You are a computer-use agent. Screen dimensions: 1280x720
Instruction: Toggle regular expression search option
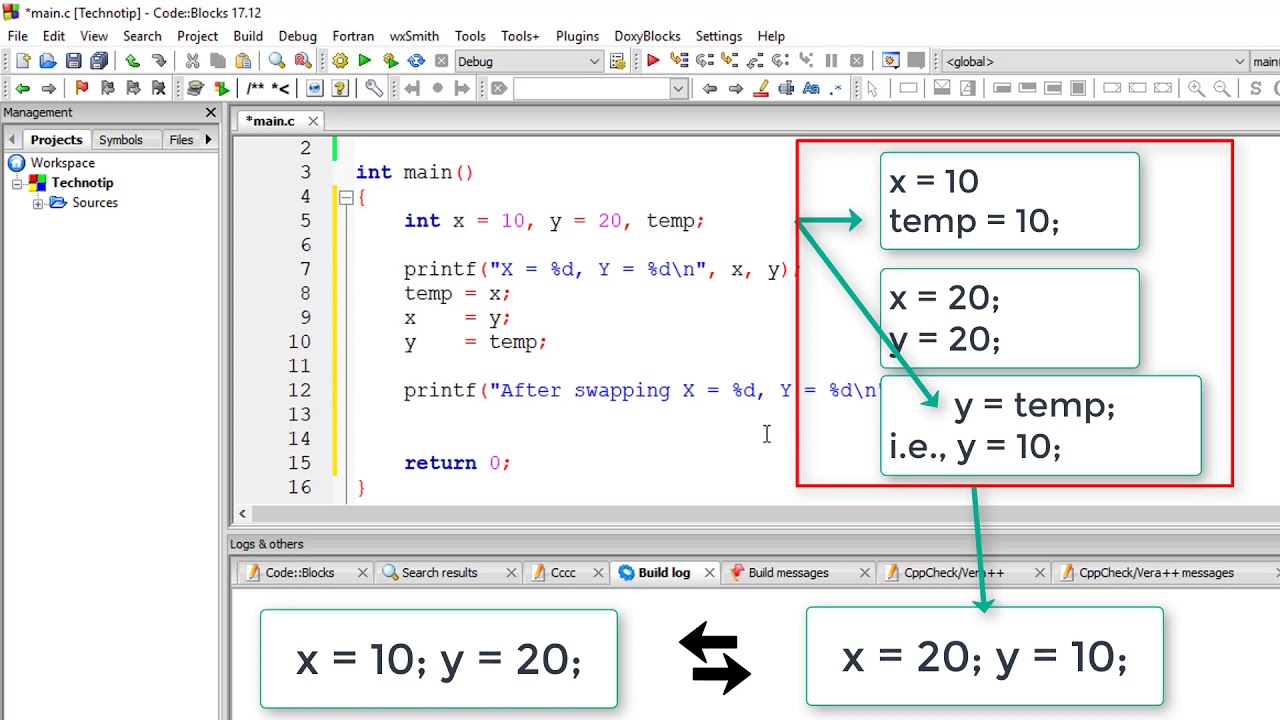pos(837,88)
